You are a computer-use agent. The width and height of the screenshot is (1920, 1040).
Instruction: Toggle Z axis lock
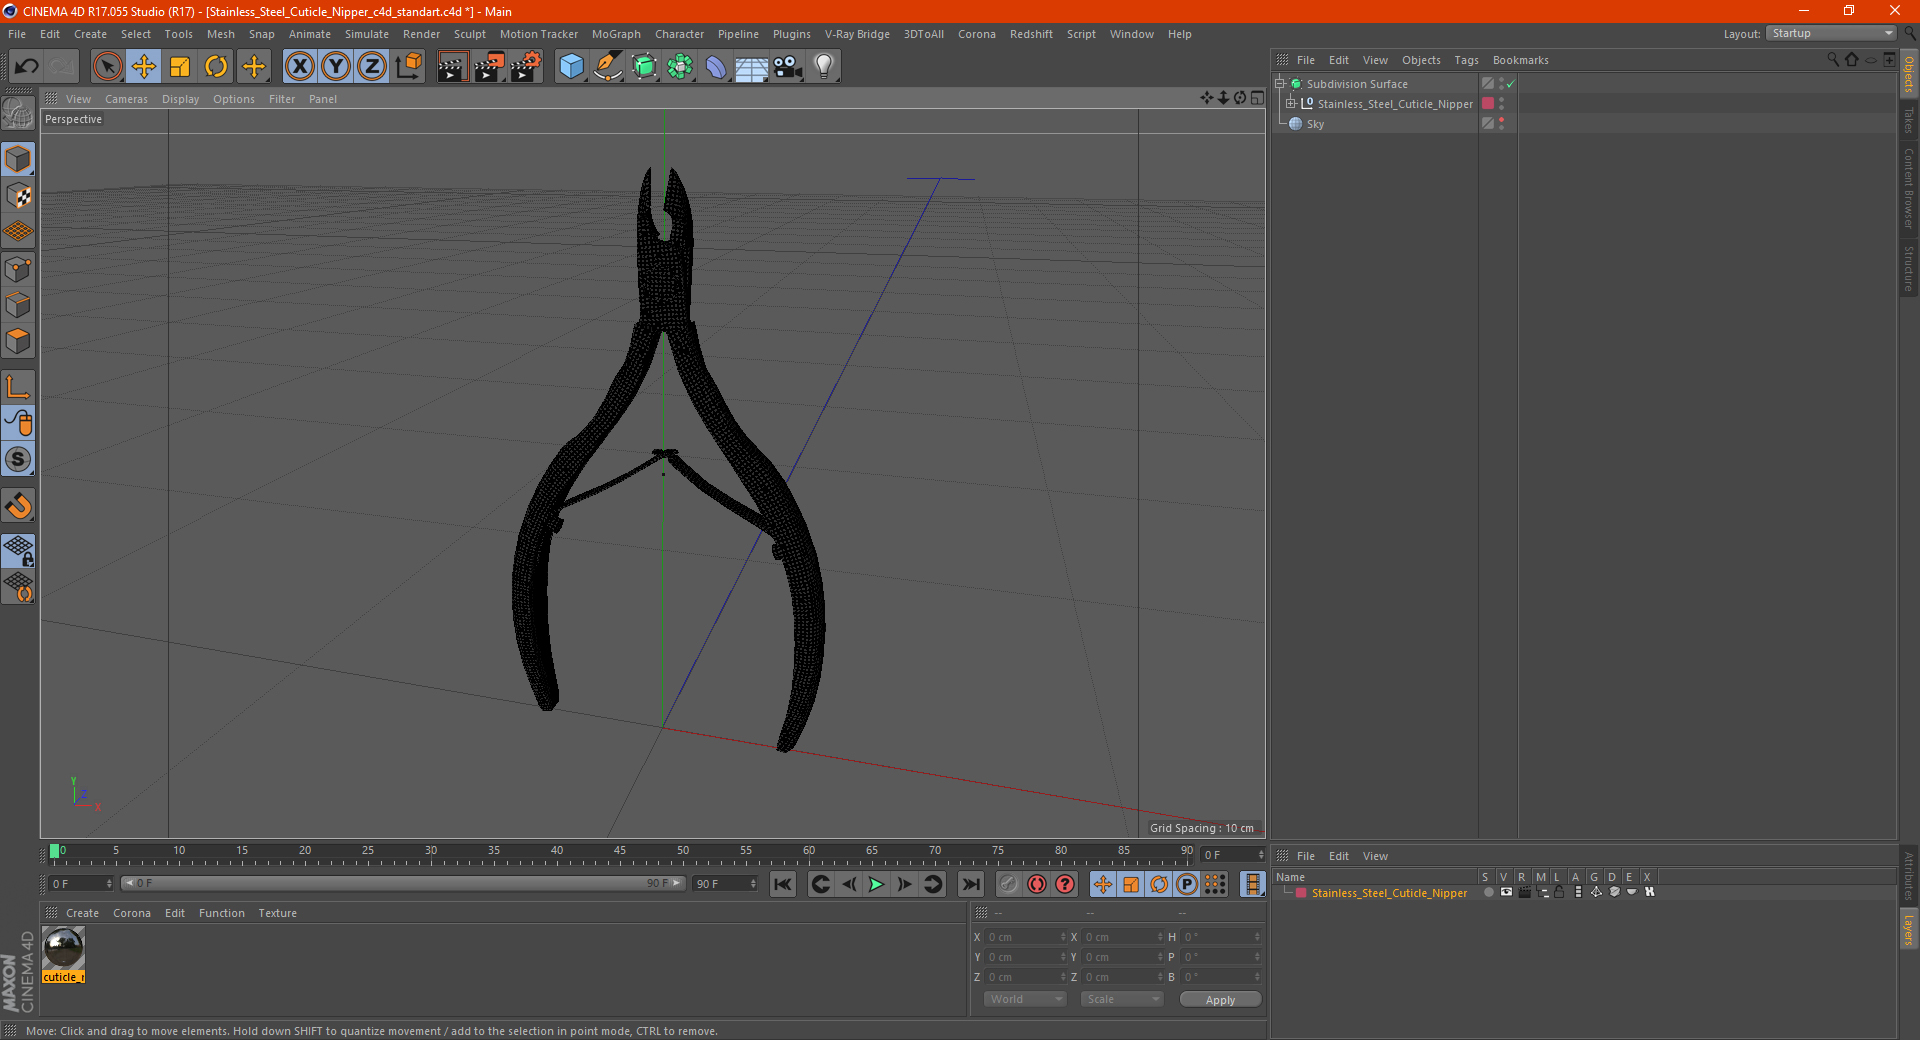coord(371,67)
